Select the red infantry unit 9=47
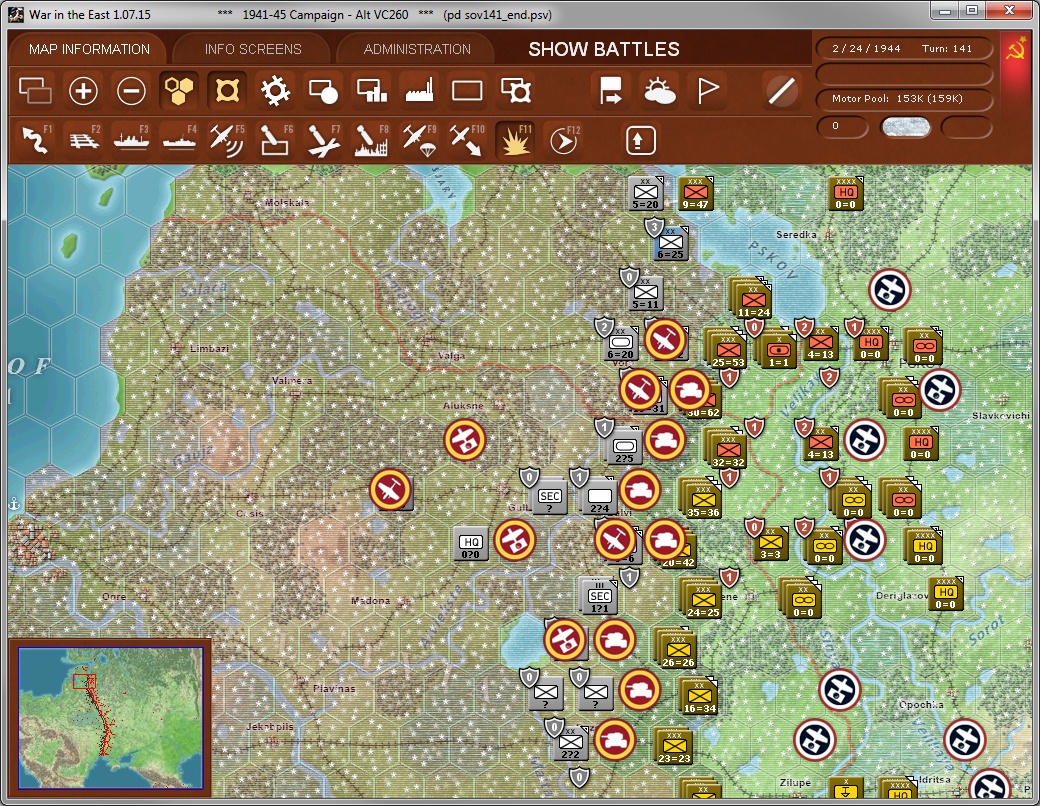The height and width of the screenshot is (806, 1040). point(695,194)
